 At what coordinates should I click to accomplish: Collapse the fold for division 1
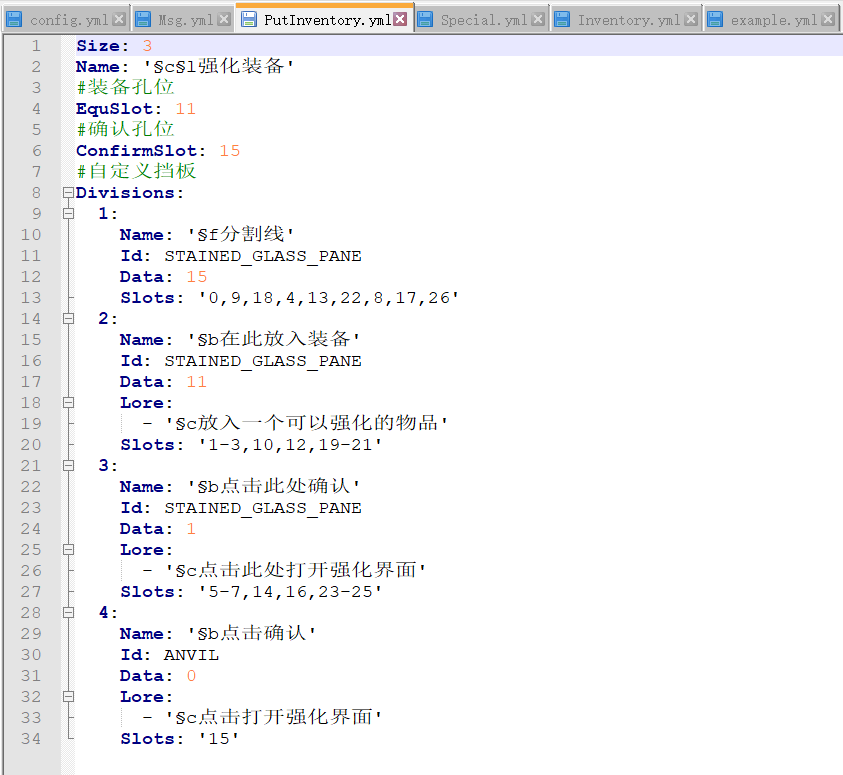coord(68,213)
